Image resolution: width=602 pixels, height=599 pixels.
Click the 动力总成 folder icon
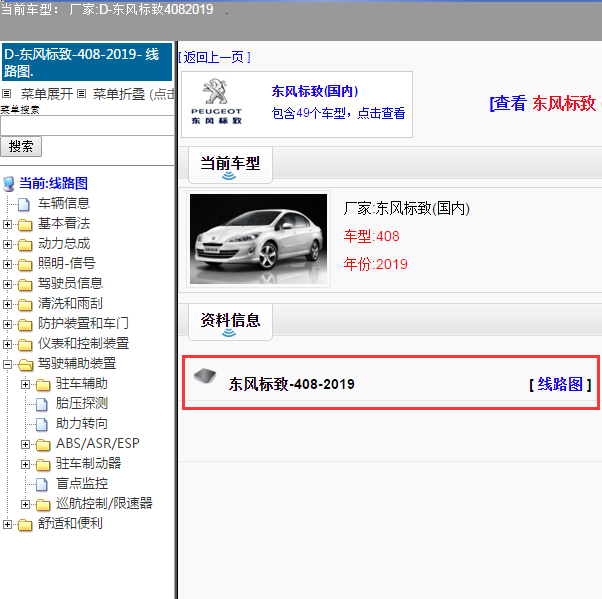(x=25, y=244)
